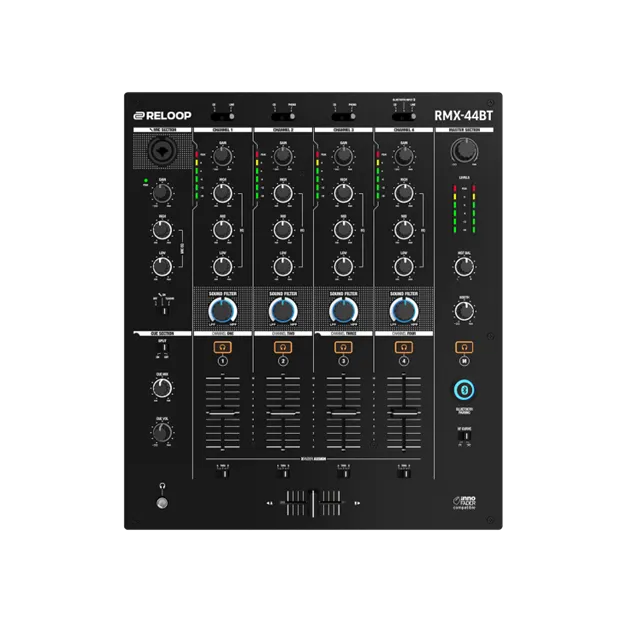Screen dimensions: 626x626
Task: Click the Booth level knob
Action: tap(464, 311)
